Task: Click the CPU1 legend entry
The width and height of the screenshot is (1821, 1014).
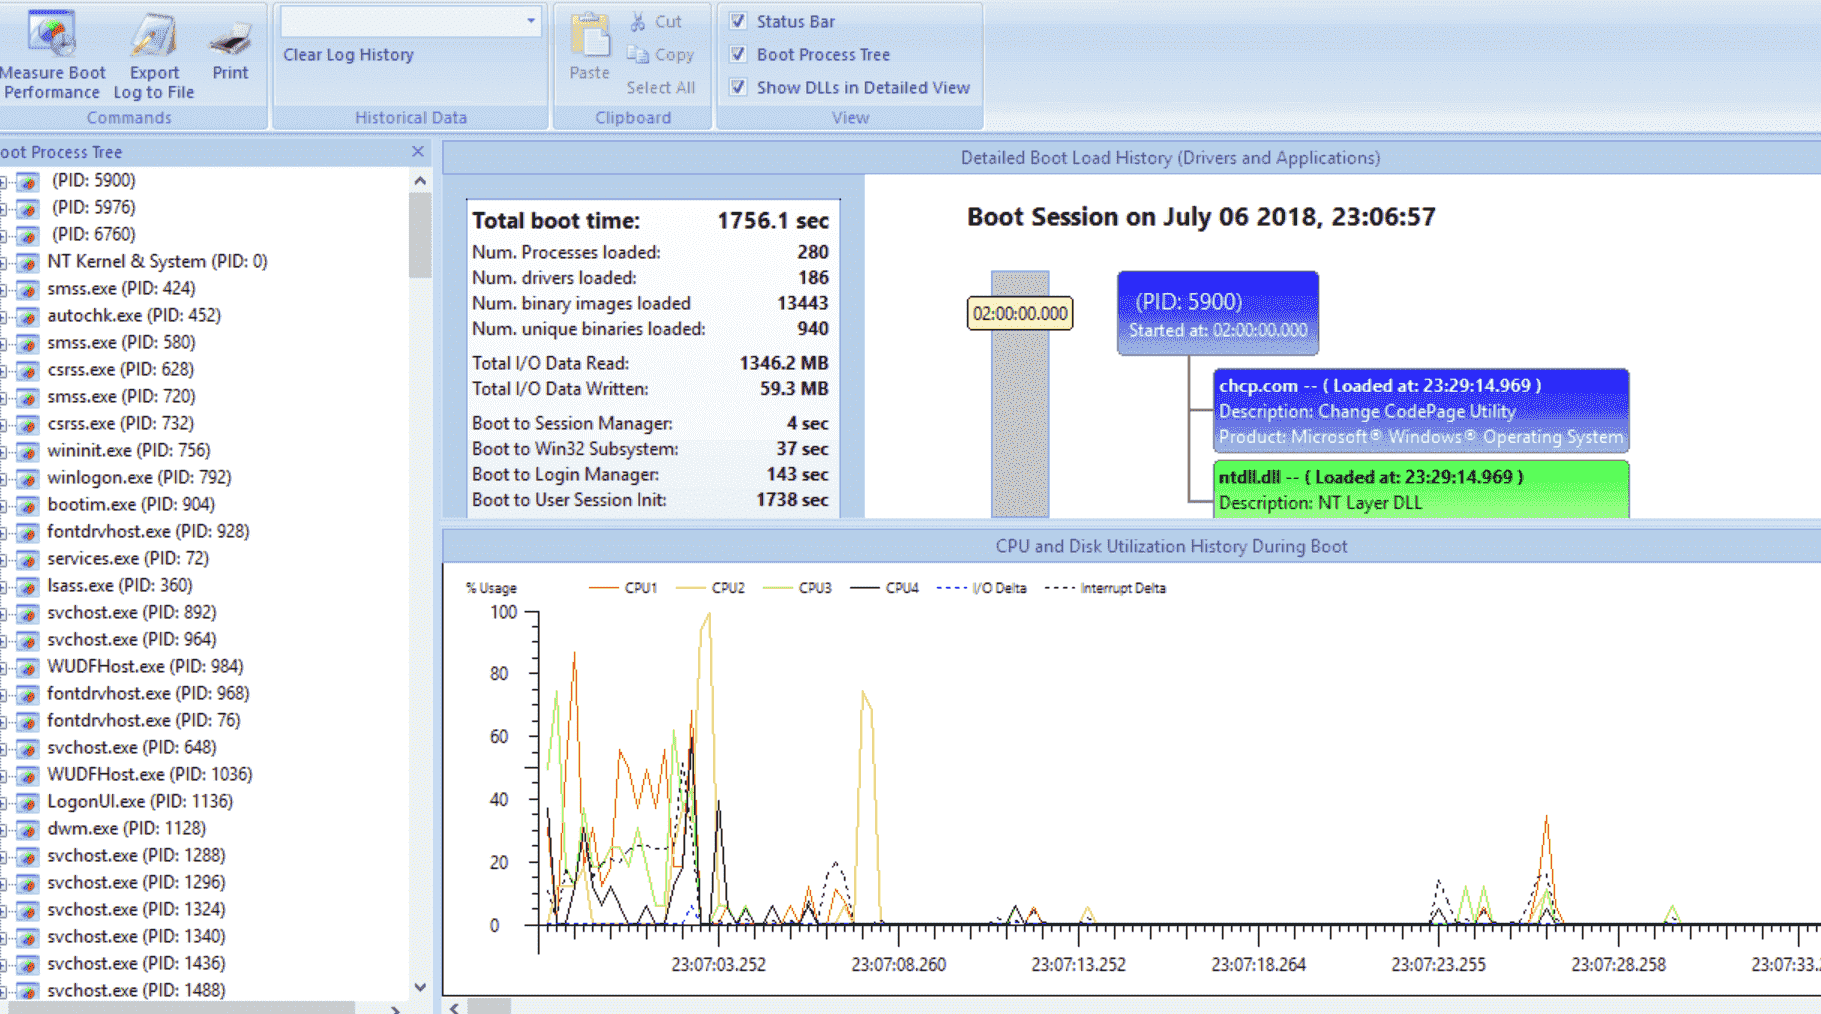Action: tap(623, 588)
